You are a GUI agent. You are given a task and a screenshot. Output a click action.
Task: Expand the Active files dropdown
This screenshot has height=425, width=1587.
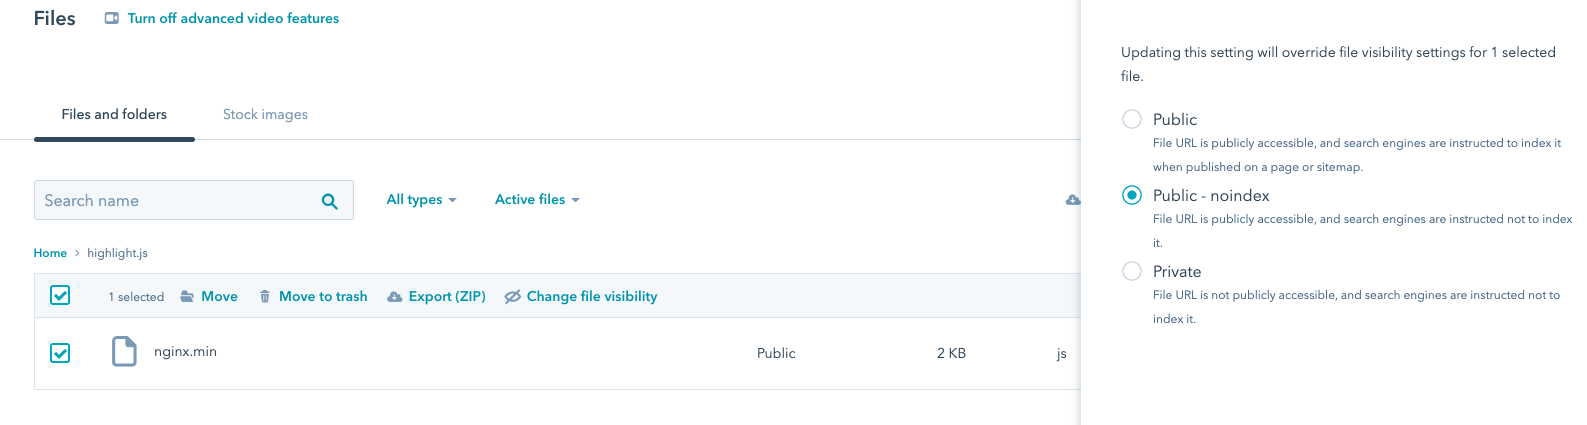tap(537, 200)
